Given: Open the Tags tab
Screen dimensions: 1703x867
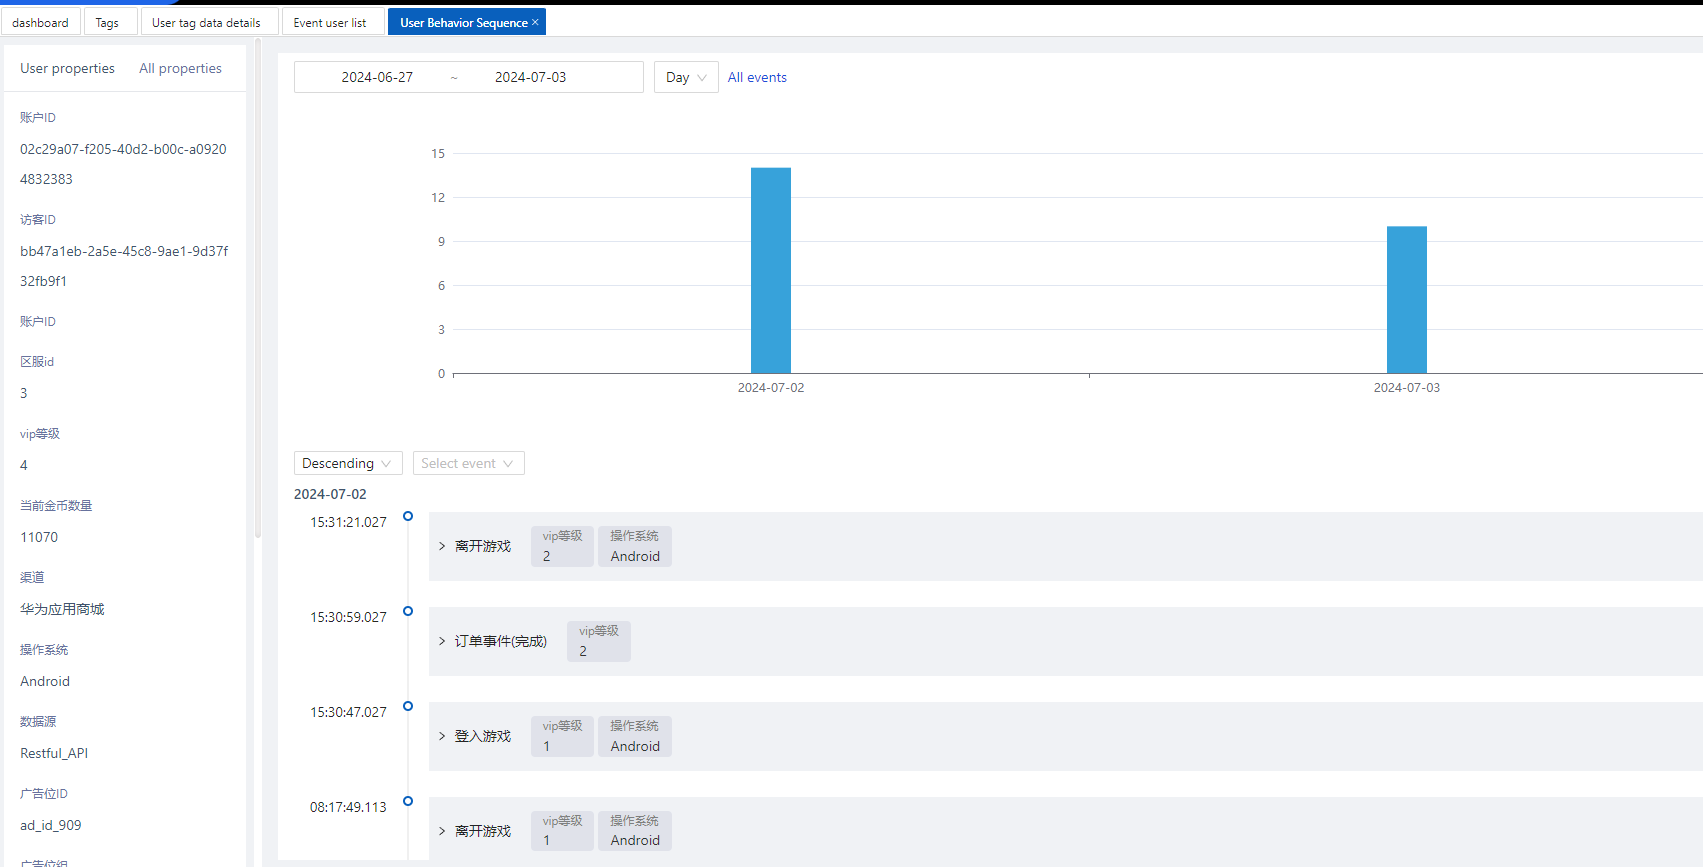Looking at the screenshot, I should [107, 22].
